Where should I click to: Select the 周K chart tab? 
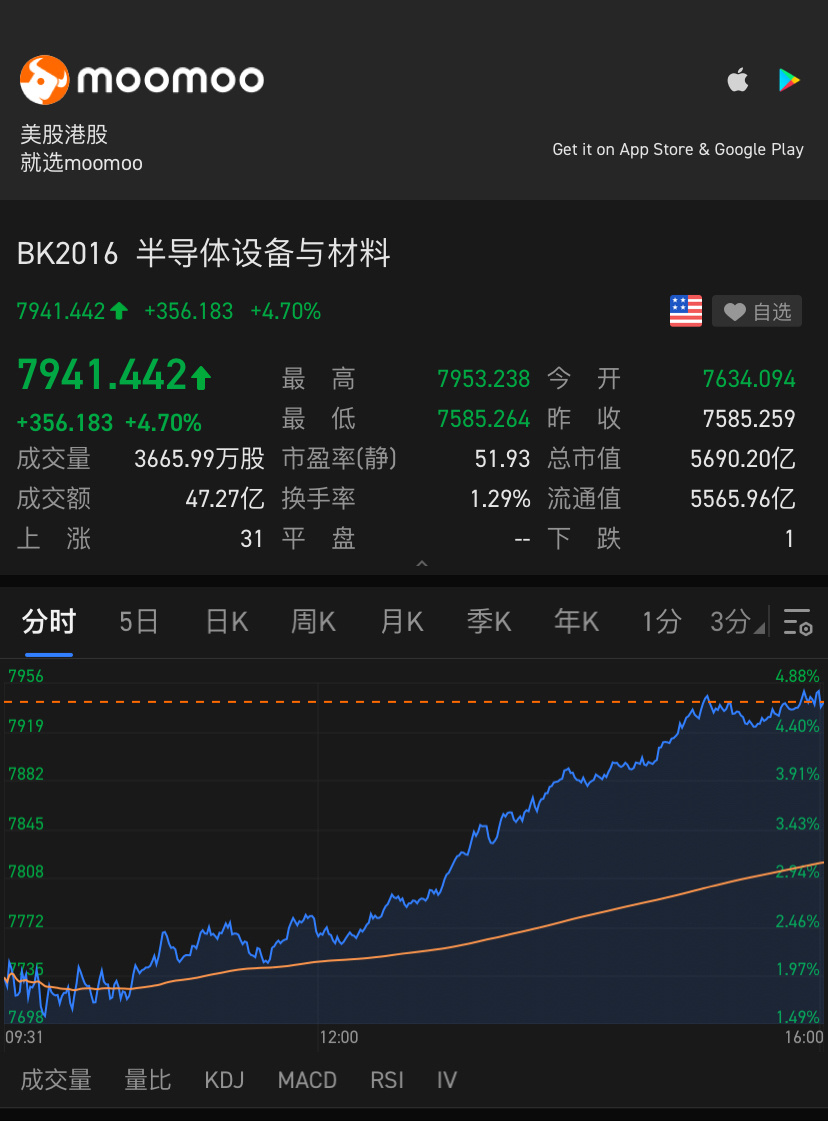point(313,622)
